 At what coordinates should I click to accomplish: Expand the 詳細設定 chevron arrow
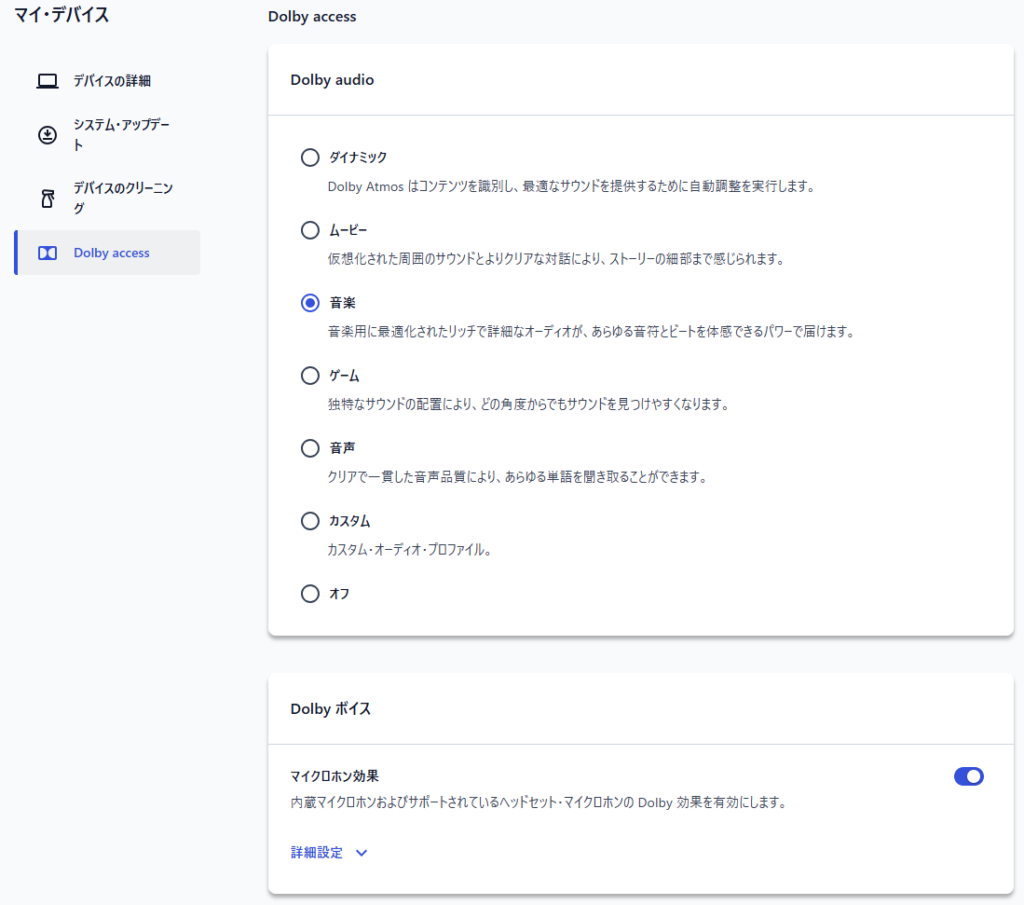click(x=361, y=853)
